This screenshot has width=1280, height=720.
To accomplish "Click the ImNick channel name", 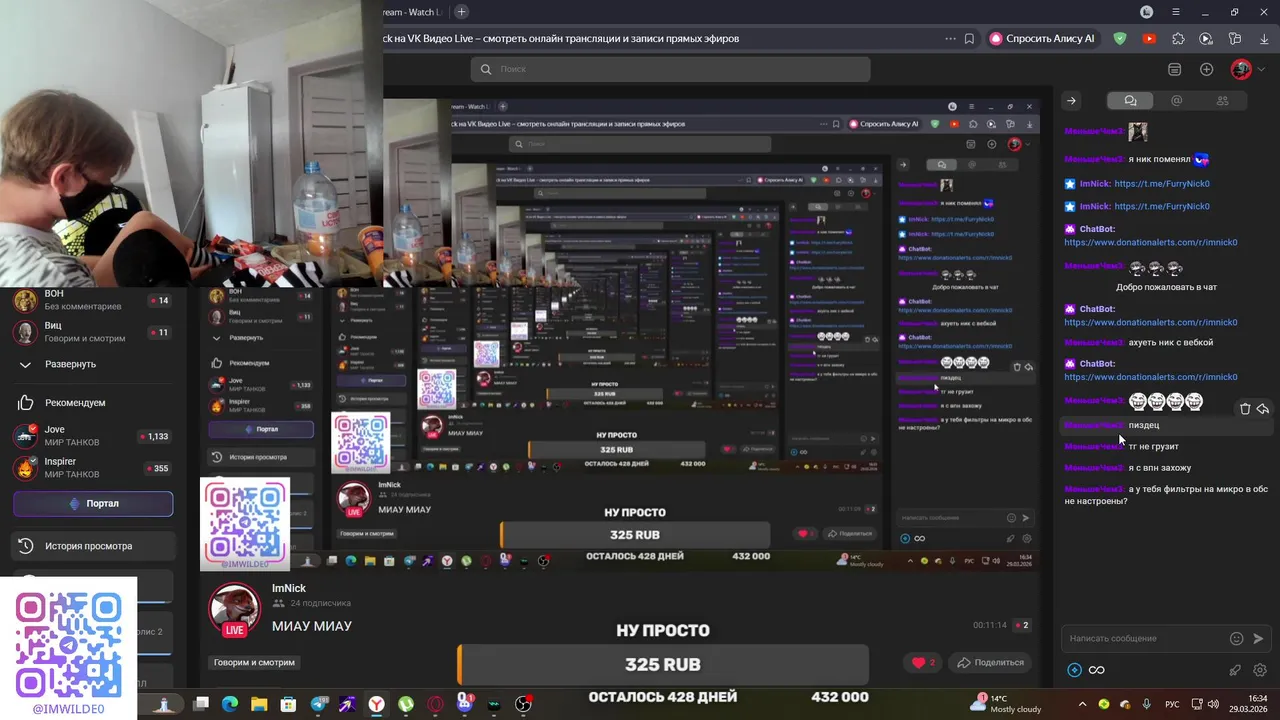I will point(289,588).
